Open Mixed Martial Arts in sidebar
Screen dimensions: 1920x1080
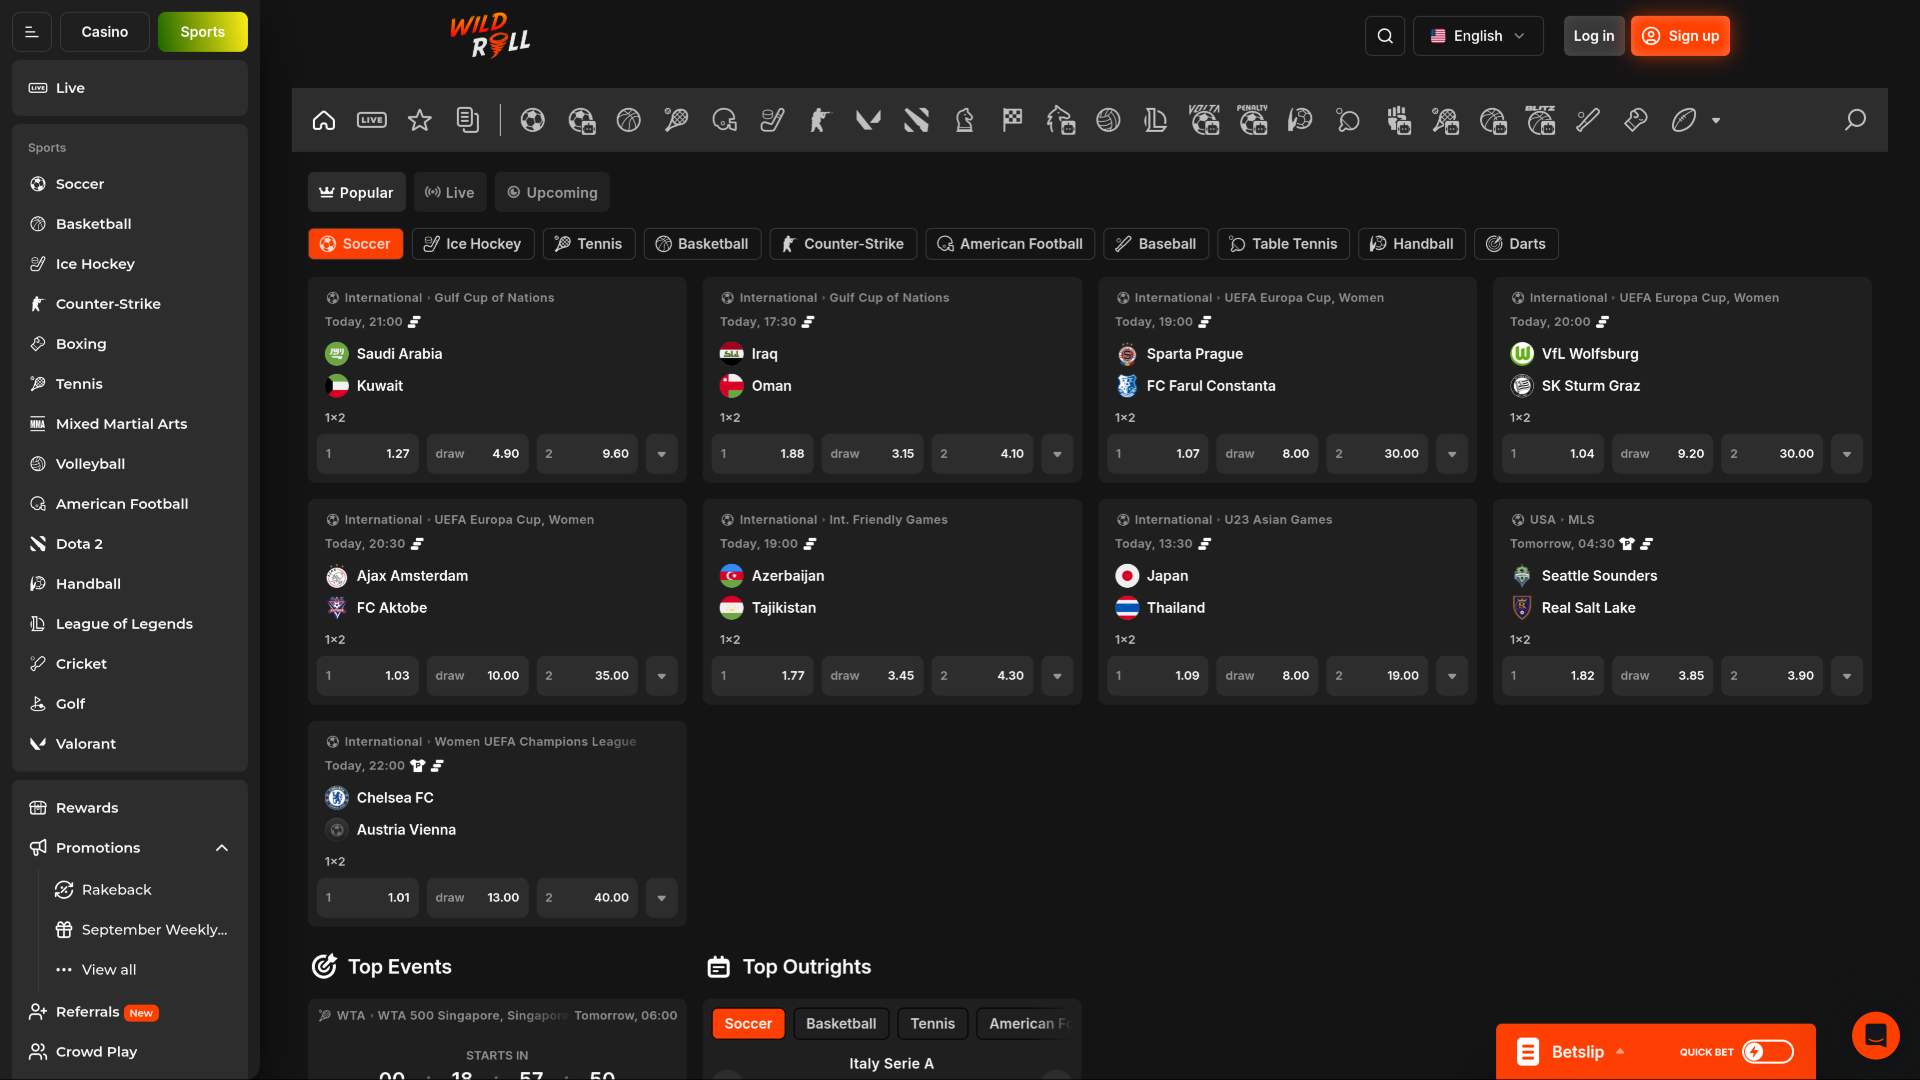122,424
